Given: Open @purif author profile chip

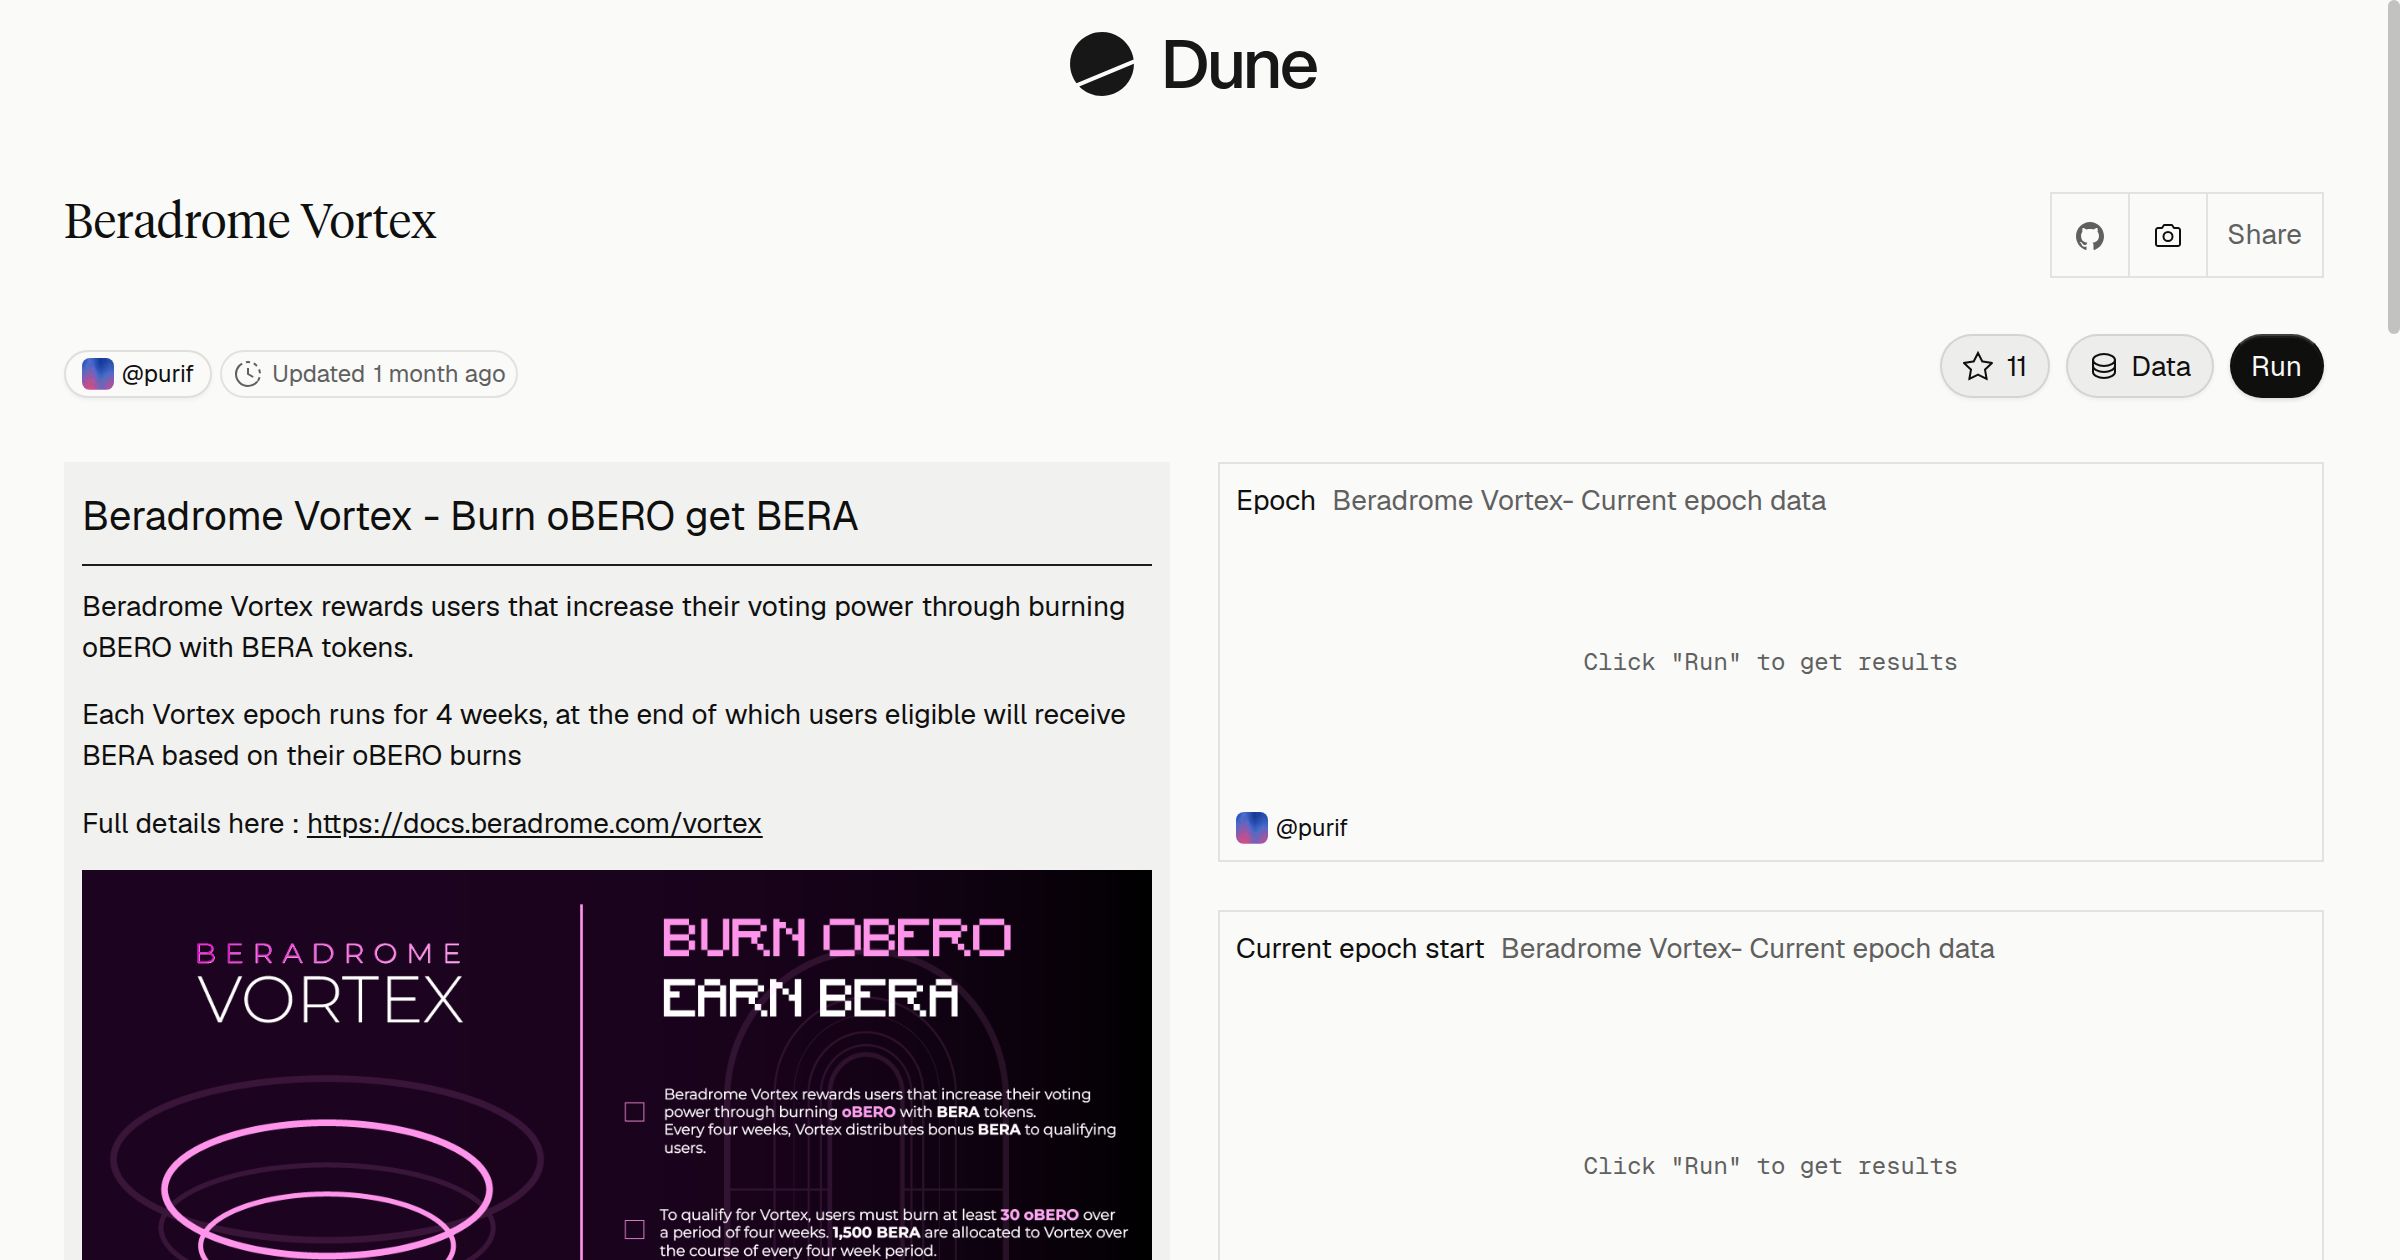Looking at the screenshot, I should 138,374.
